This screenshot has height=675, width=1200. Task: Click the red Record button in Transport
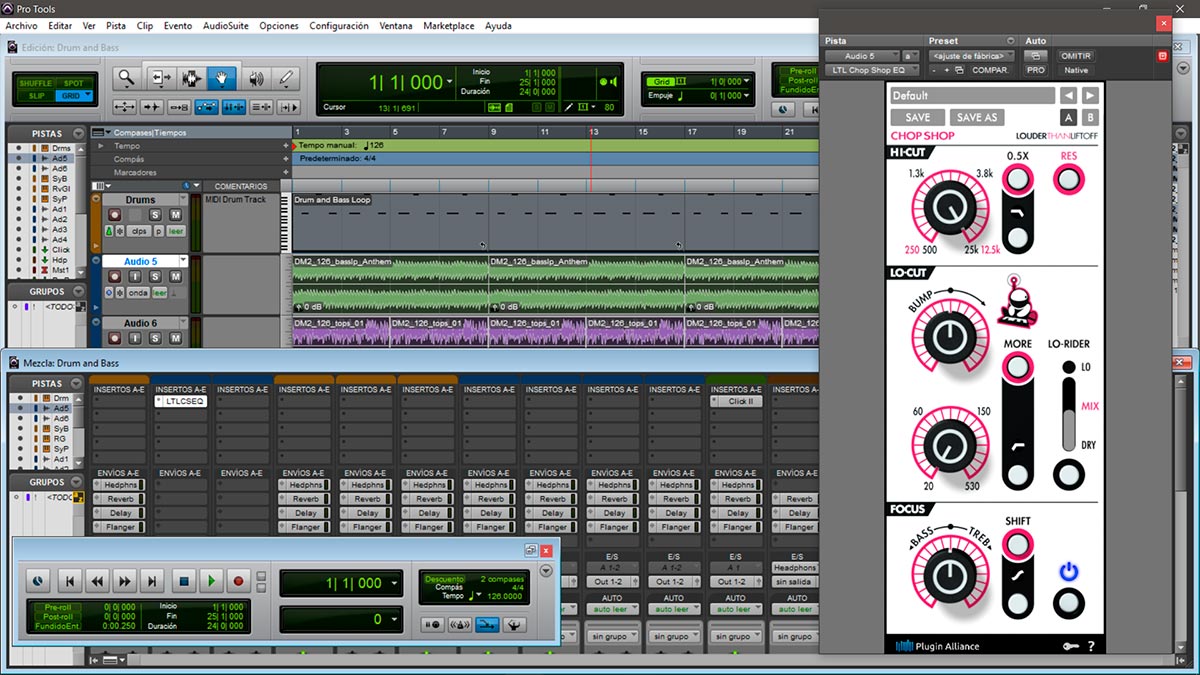pyautogui.click(x=238, y=580)
